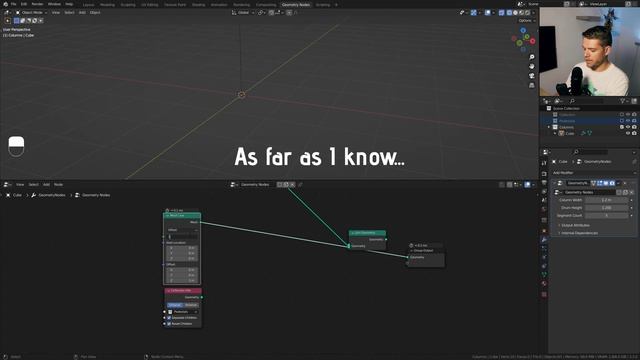Open the Output properties tab
Viewport: 640px width, 360px height.
(x=544, y=182)
